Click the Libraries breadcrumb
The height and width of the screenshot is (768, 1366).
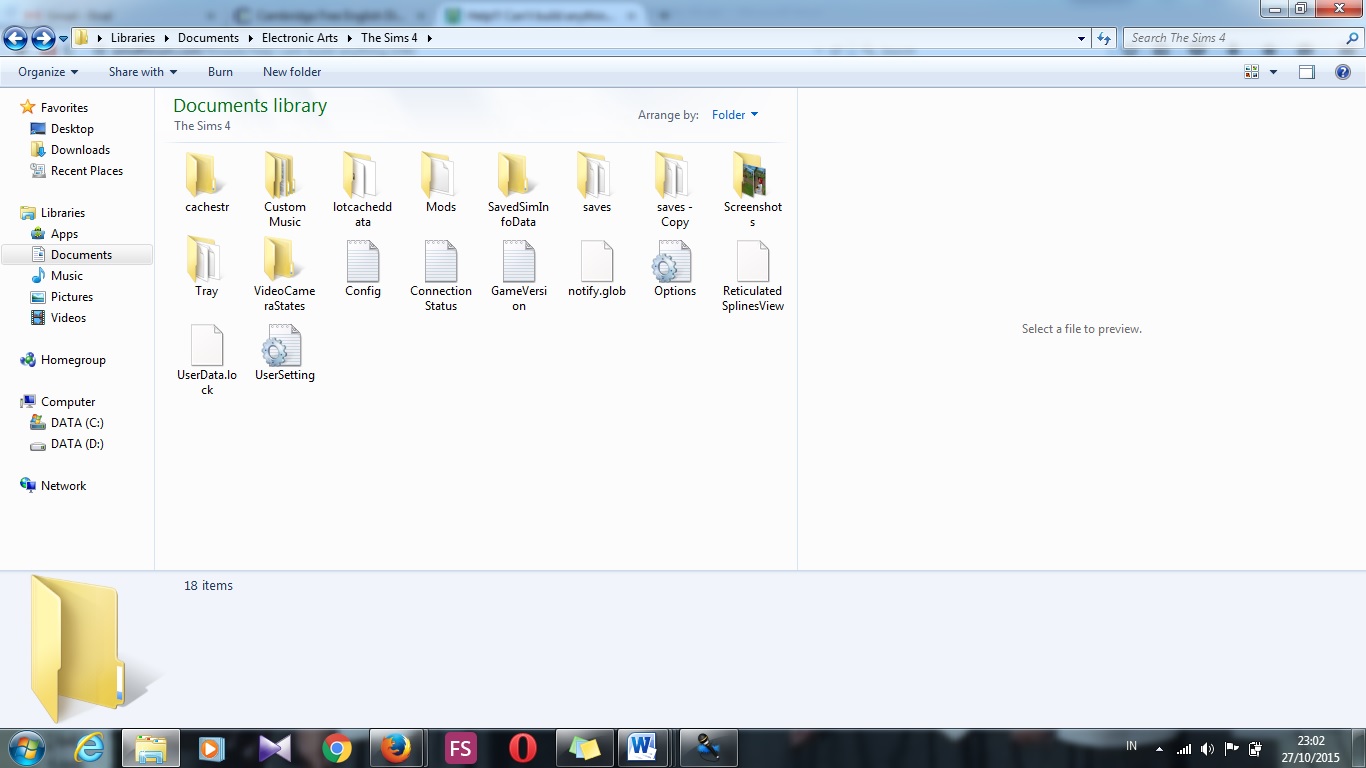tap(133, 38)
